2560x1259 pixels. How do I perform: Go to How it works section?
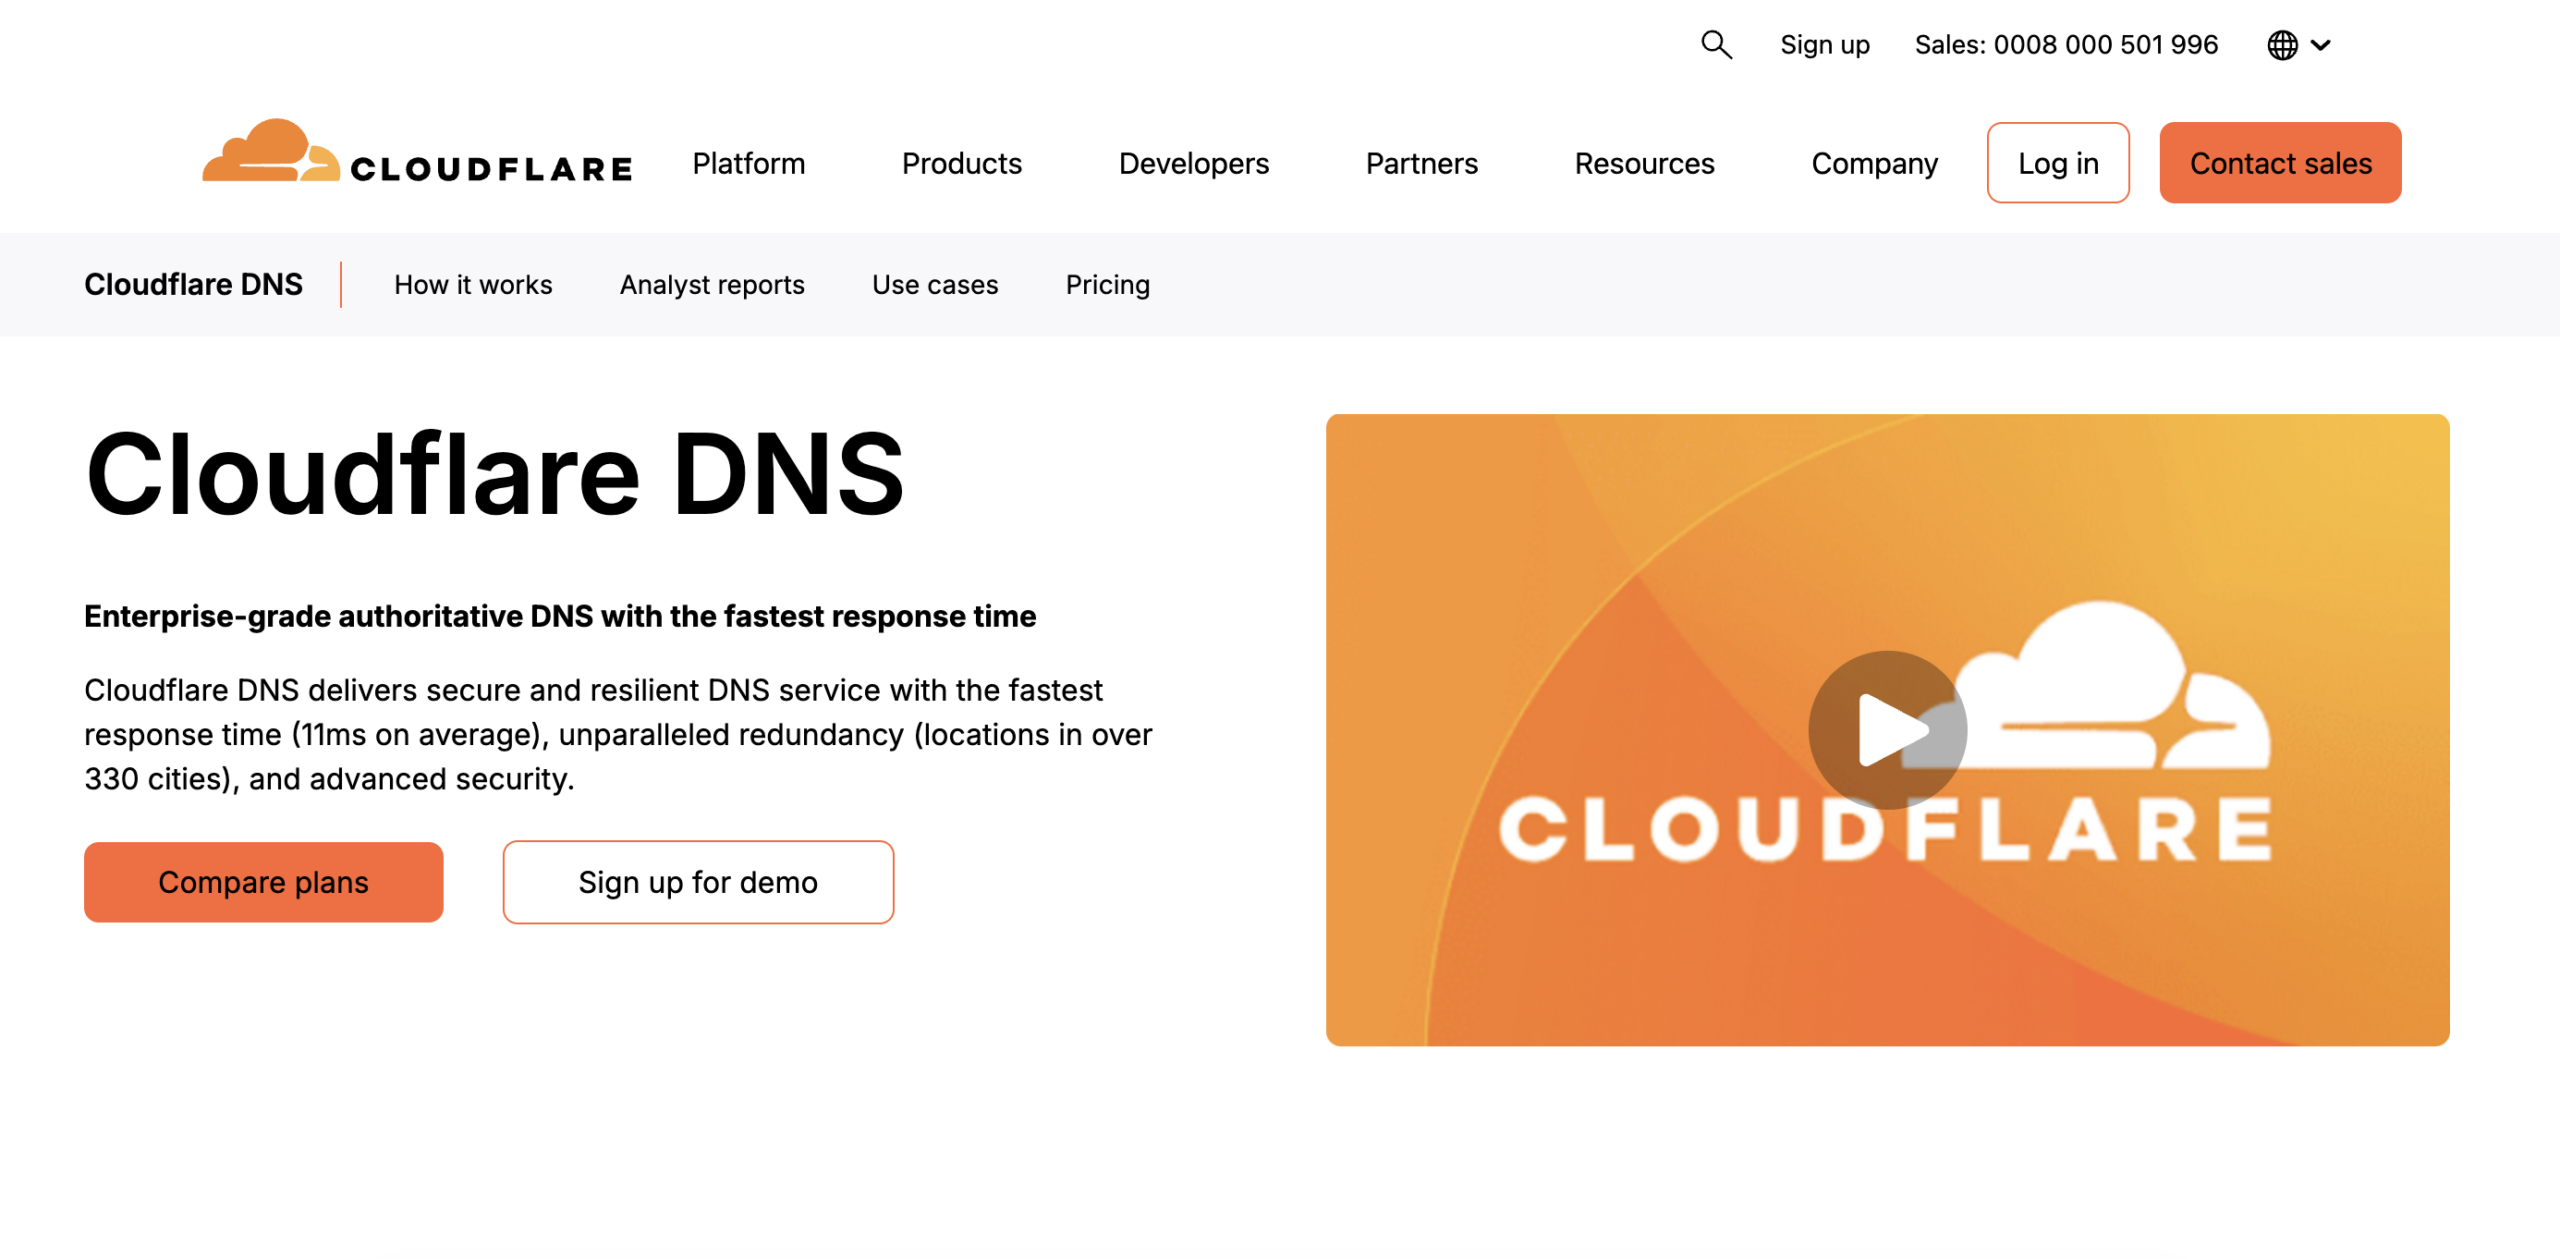(x=473, y=285)
